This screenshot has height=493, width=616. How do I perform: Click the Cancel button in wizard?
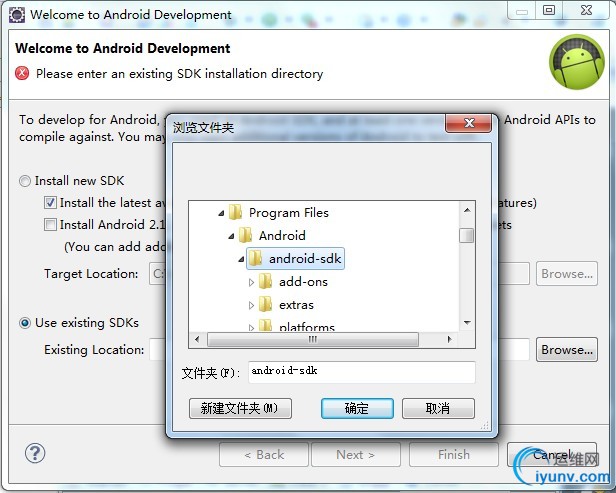pos(552,455)
